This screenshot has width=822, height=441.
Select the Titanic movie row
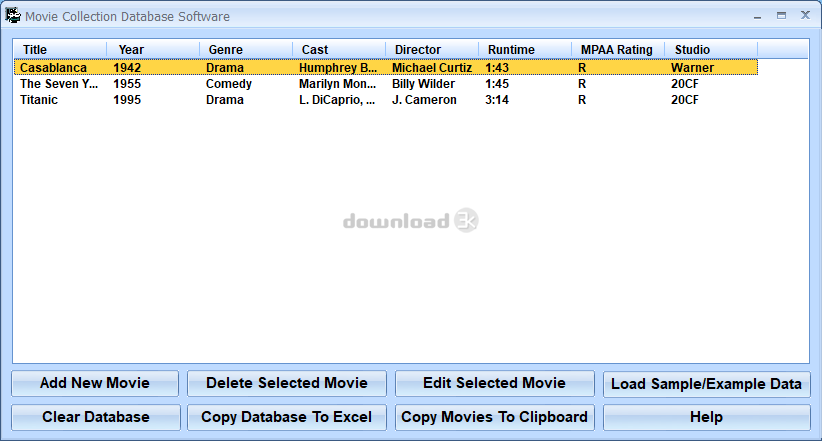[x=386, y=100]
